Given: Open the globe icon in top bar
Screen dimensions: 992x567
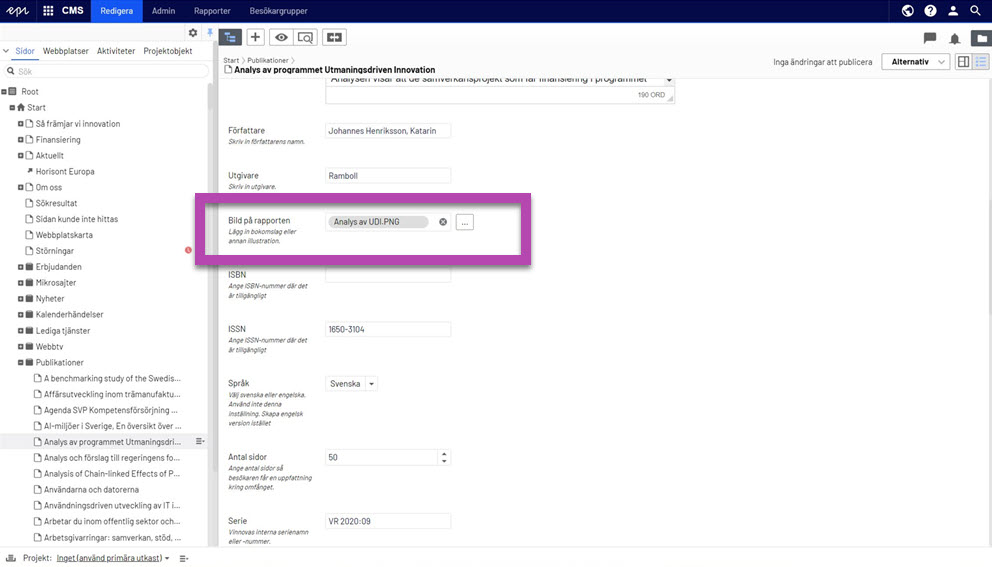Looking at the screenshot, I should tap(908, 11).
